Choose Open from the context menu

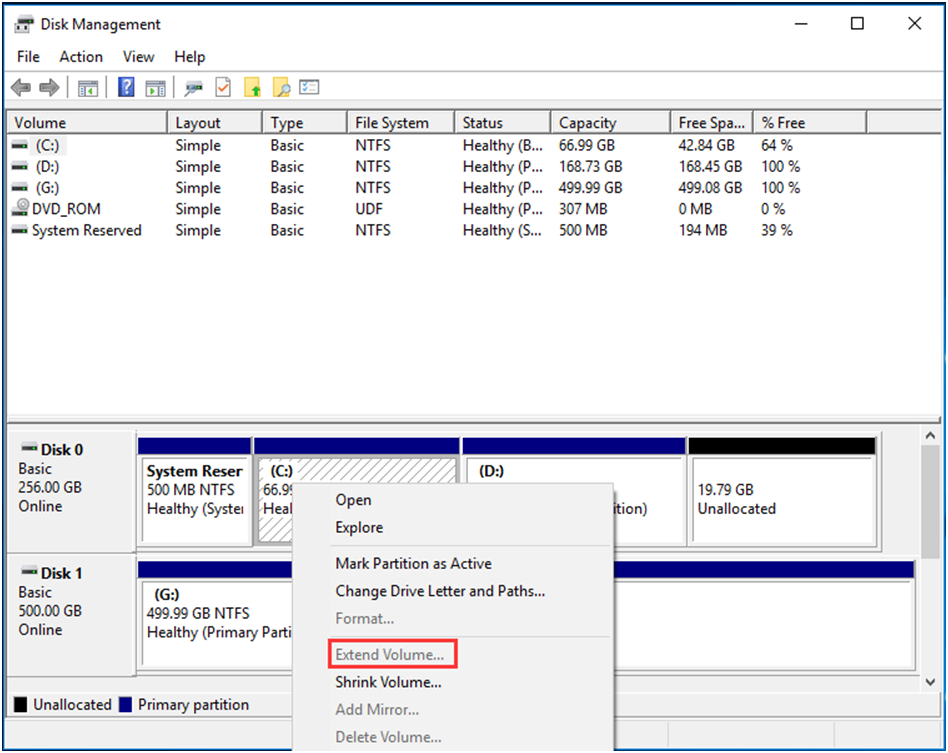click(x=453, y=500)
